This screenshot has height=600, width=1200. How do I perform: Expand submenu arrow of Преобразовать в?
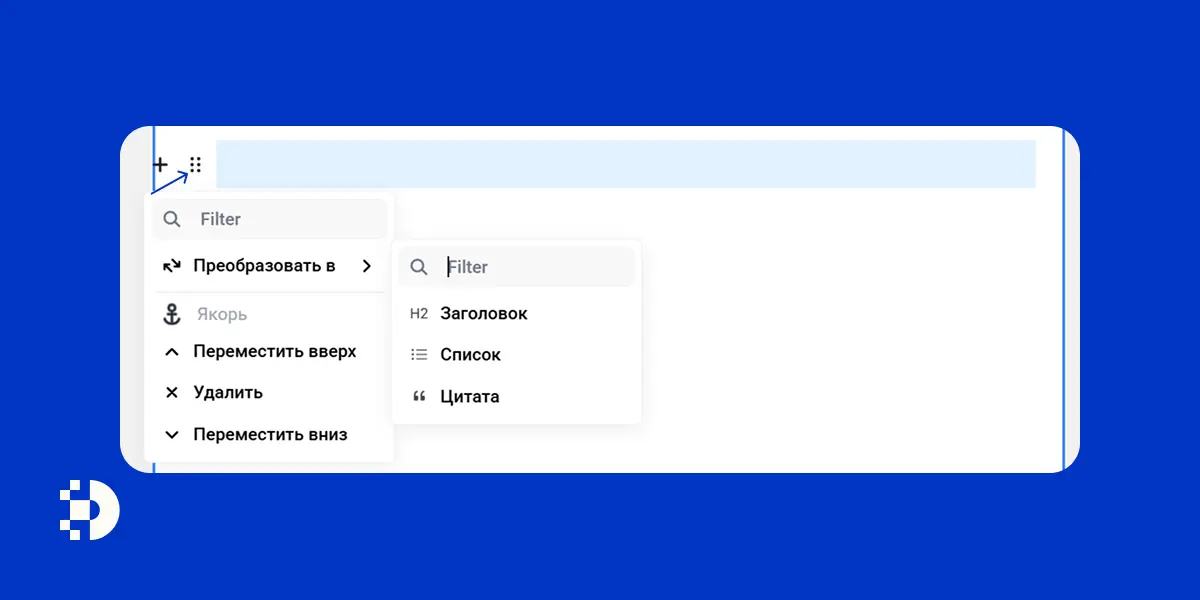(367, 266)
